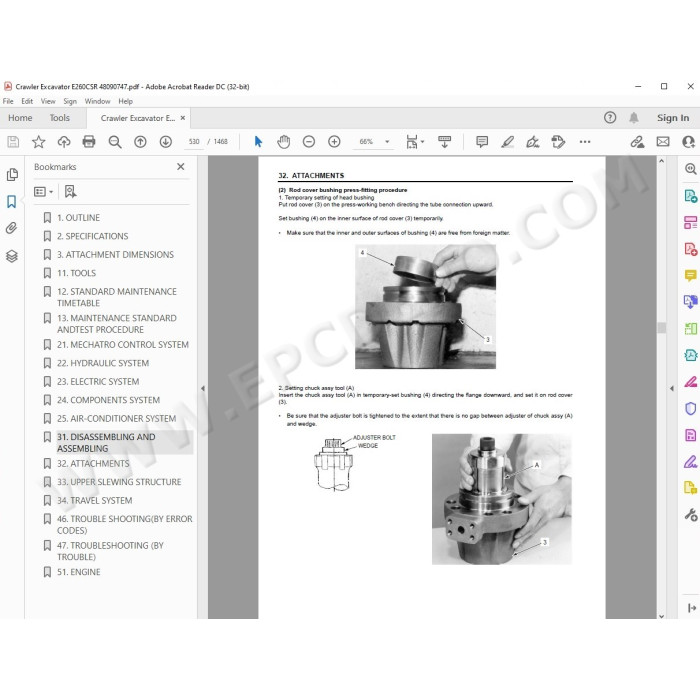Toggle the Bookmarks panel icon
Viewport: 700px width, 700px height.
pos(12,202)
